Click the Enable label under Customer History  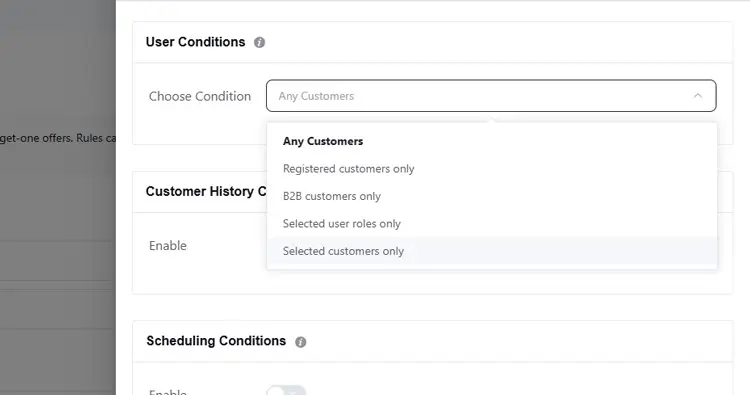[168, 246]
